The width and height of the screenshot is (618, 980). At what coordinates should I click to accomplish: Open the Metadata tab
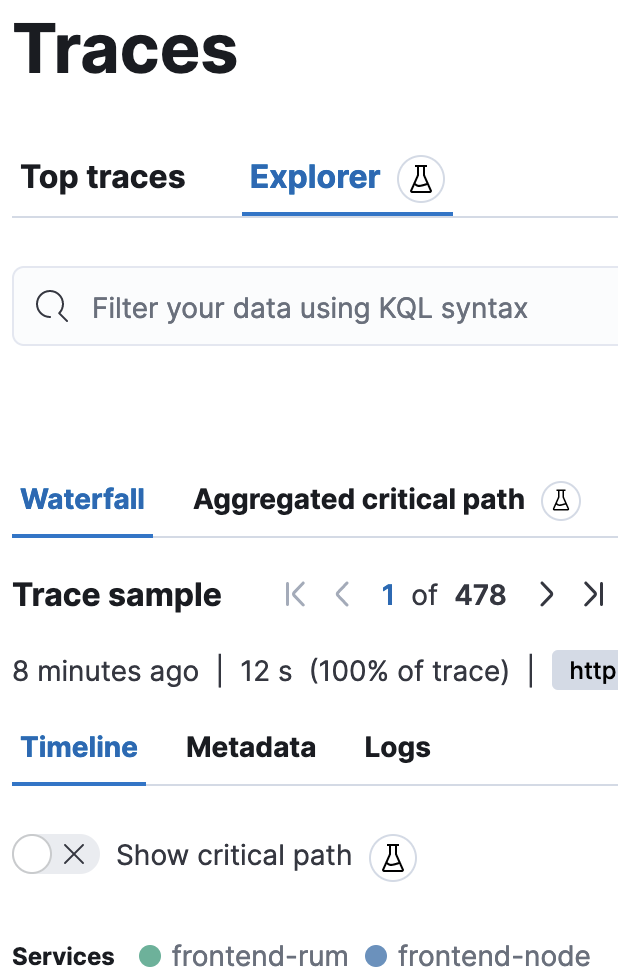pos(250,747)
